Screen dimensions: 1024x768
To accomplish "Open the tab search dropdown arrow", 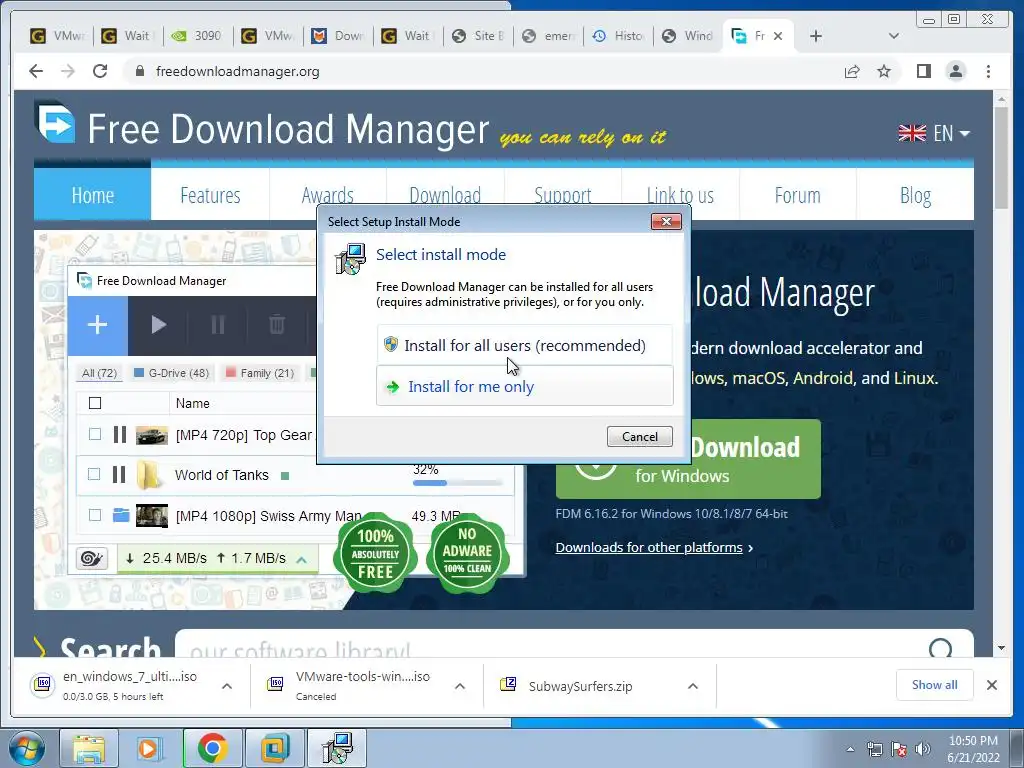I will [893, 36].
